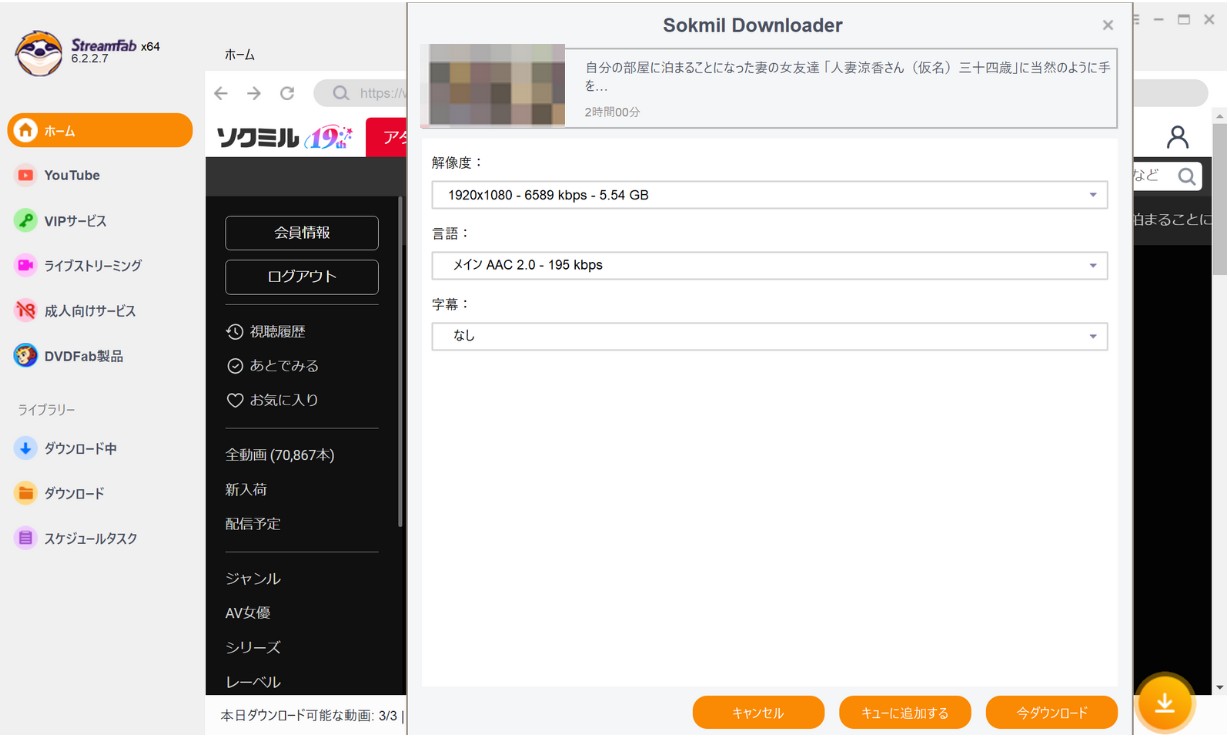Open the YouTube section
The width and height of the screenshot is (1229, 737).
[x=71, y=175]
